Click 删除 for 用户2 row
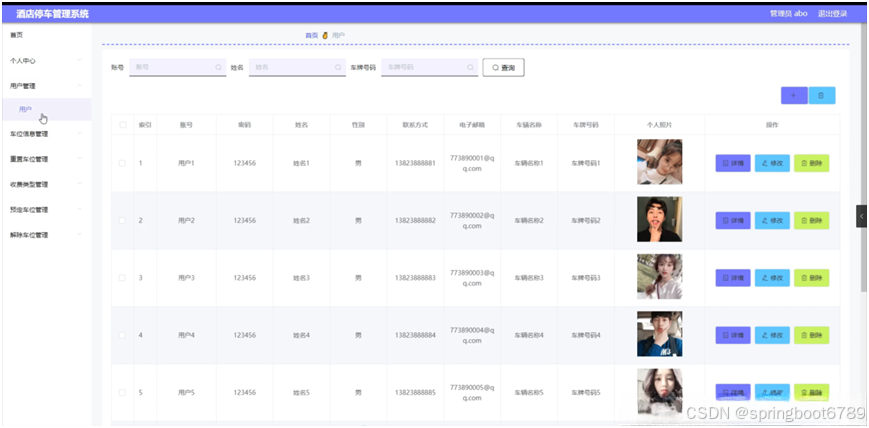This screenshot has width=869, height=428. pyautogui.click(x=811, y=220)
